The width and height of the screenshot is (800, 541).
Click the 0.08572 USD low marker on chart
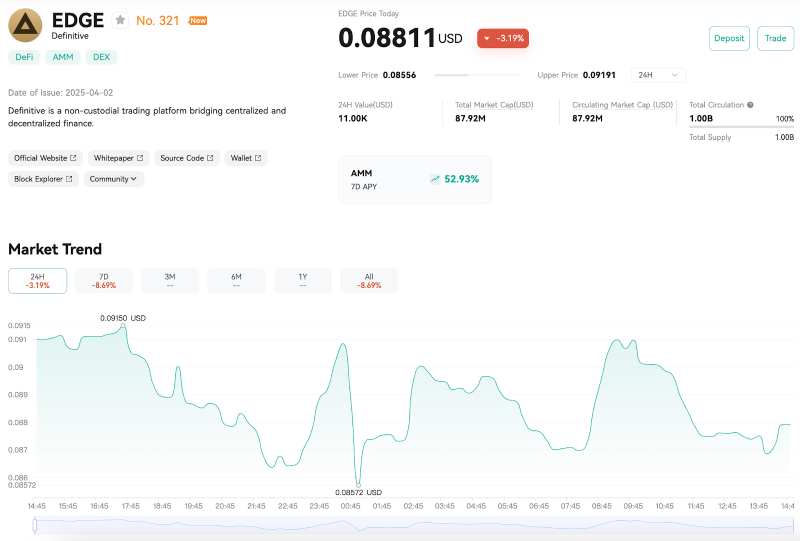point(358,492)
